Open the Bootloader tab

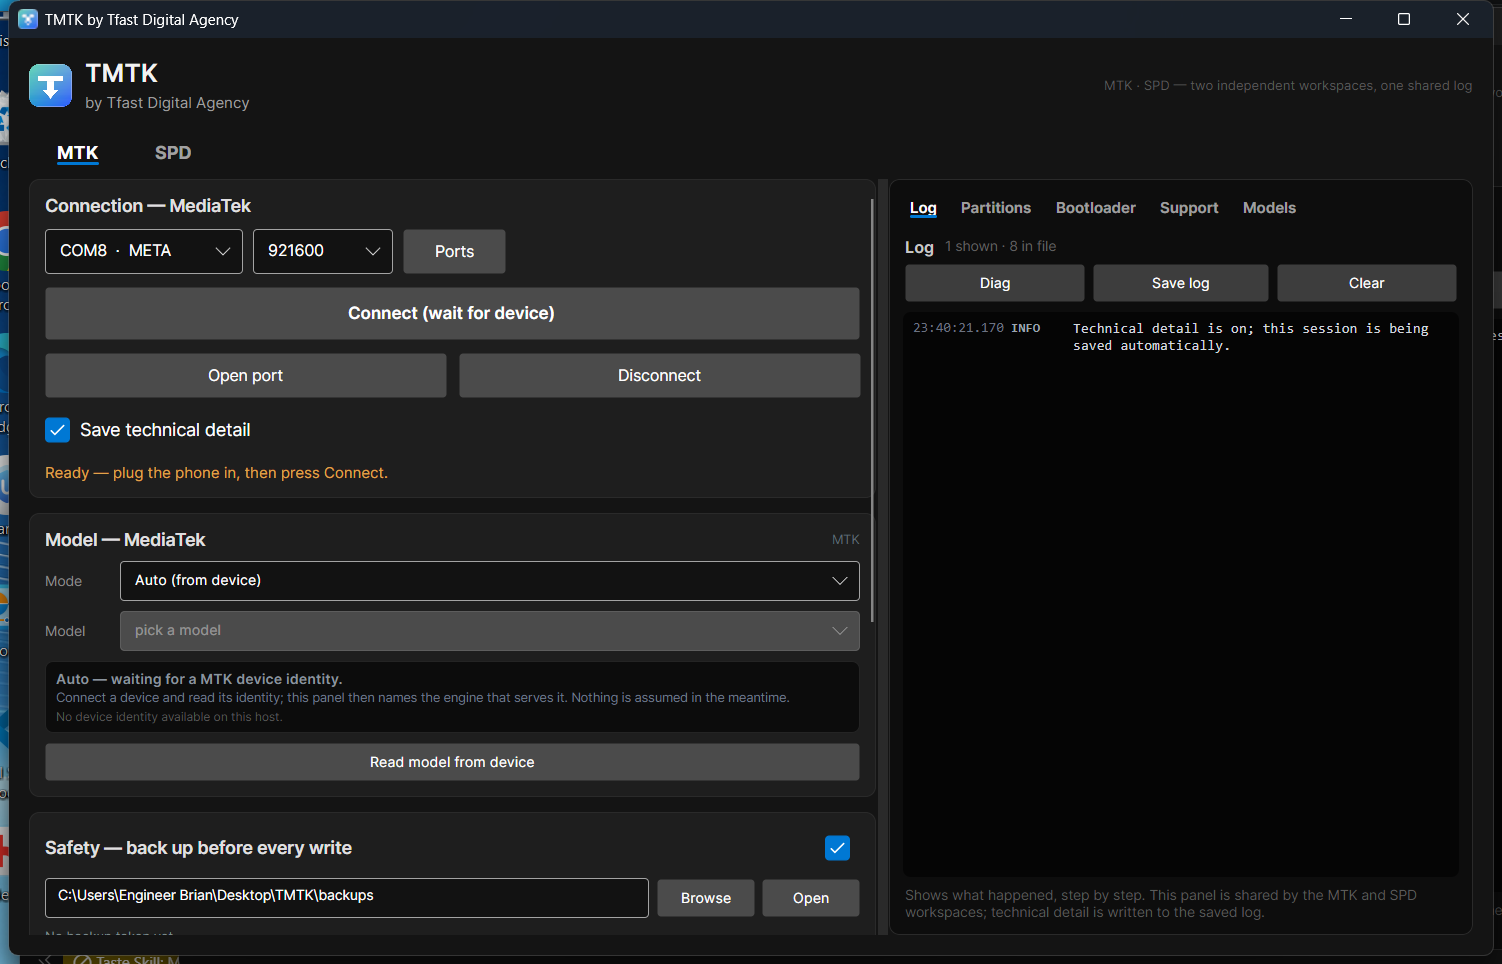click(x=1096, y=208)
